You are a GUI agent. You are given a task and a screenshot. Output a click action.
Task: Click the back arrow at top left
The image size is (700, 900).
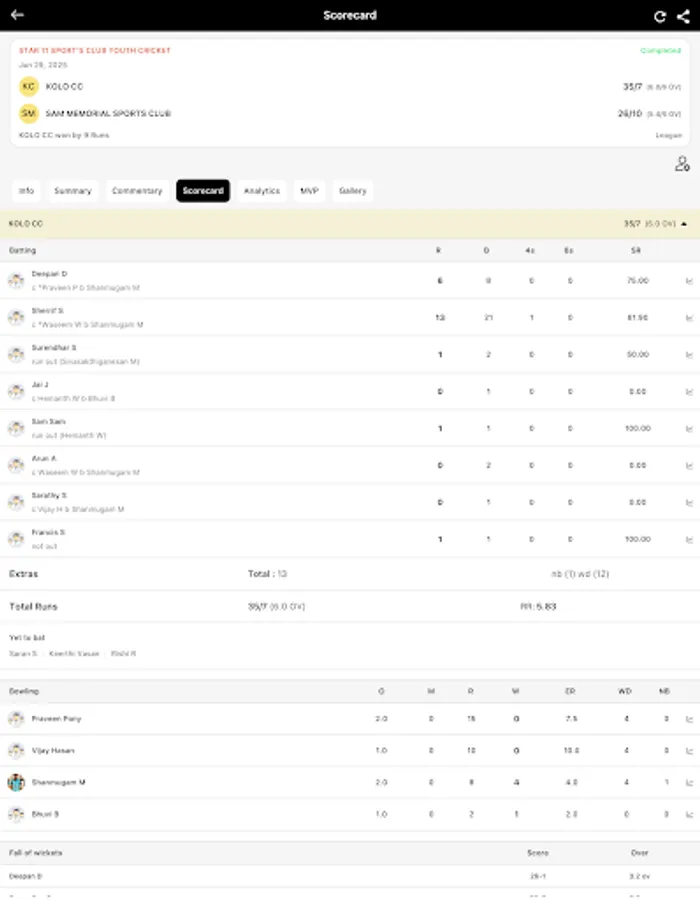coord(20,14)
